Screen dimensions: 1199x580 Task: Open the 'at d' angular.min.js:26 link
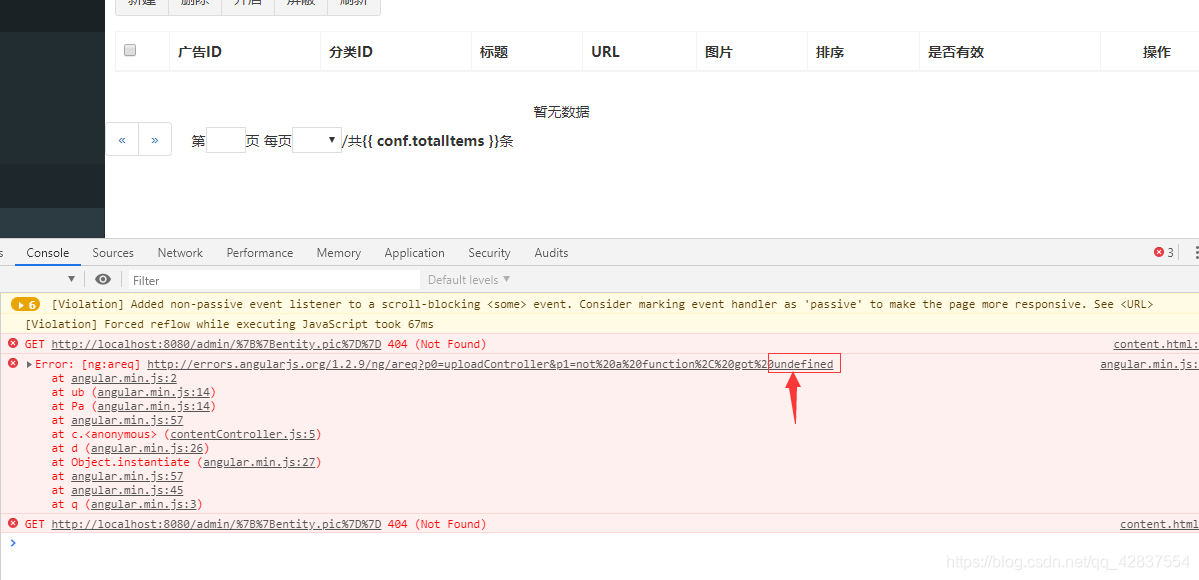[x=148, y=448]
